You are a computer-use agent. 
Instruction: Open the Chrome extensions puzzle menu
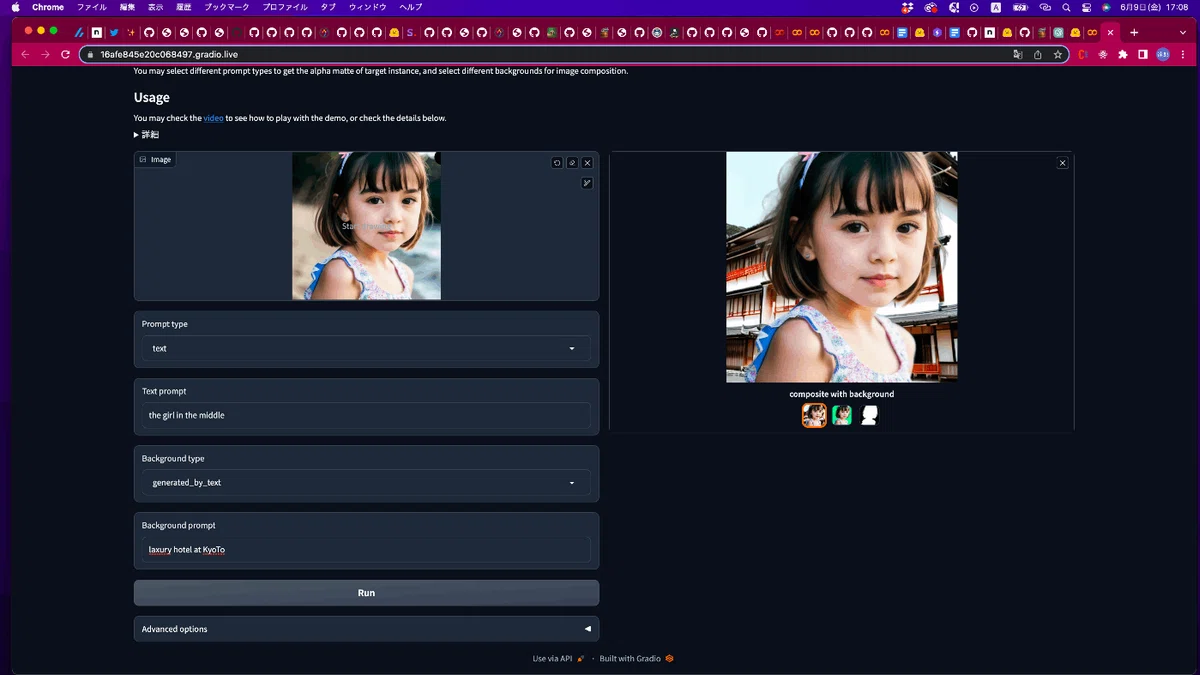(x=1123, y=54)
